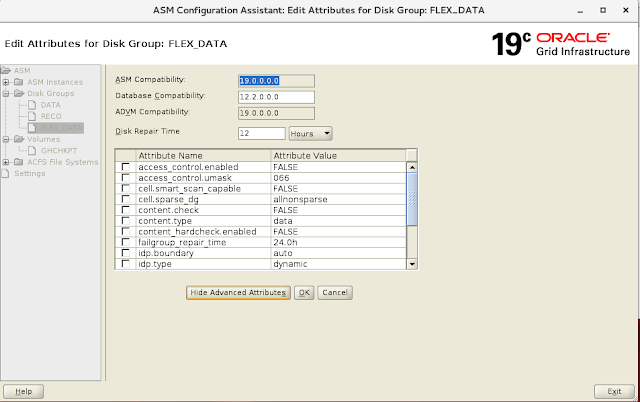The image size is (640, 402).
Task: Click the Disk Groups folder icon
Action: [x=19, y=93]
